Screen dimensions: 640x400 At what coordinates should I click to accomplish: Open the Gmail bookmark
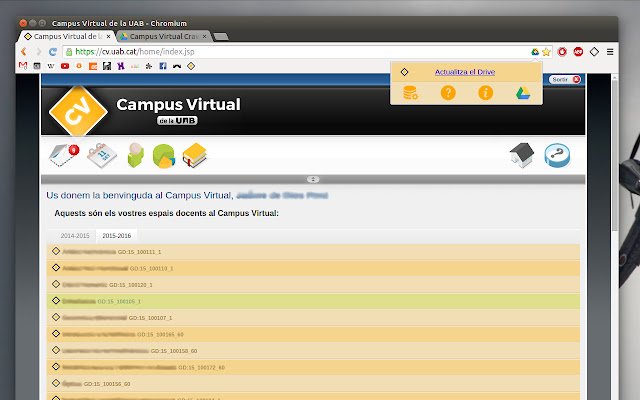point(23,66)
